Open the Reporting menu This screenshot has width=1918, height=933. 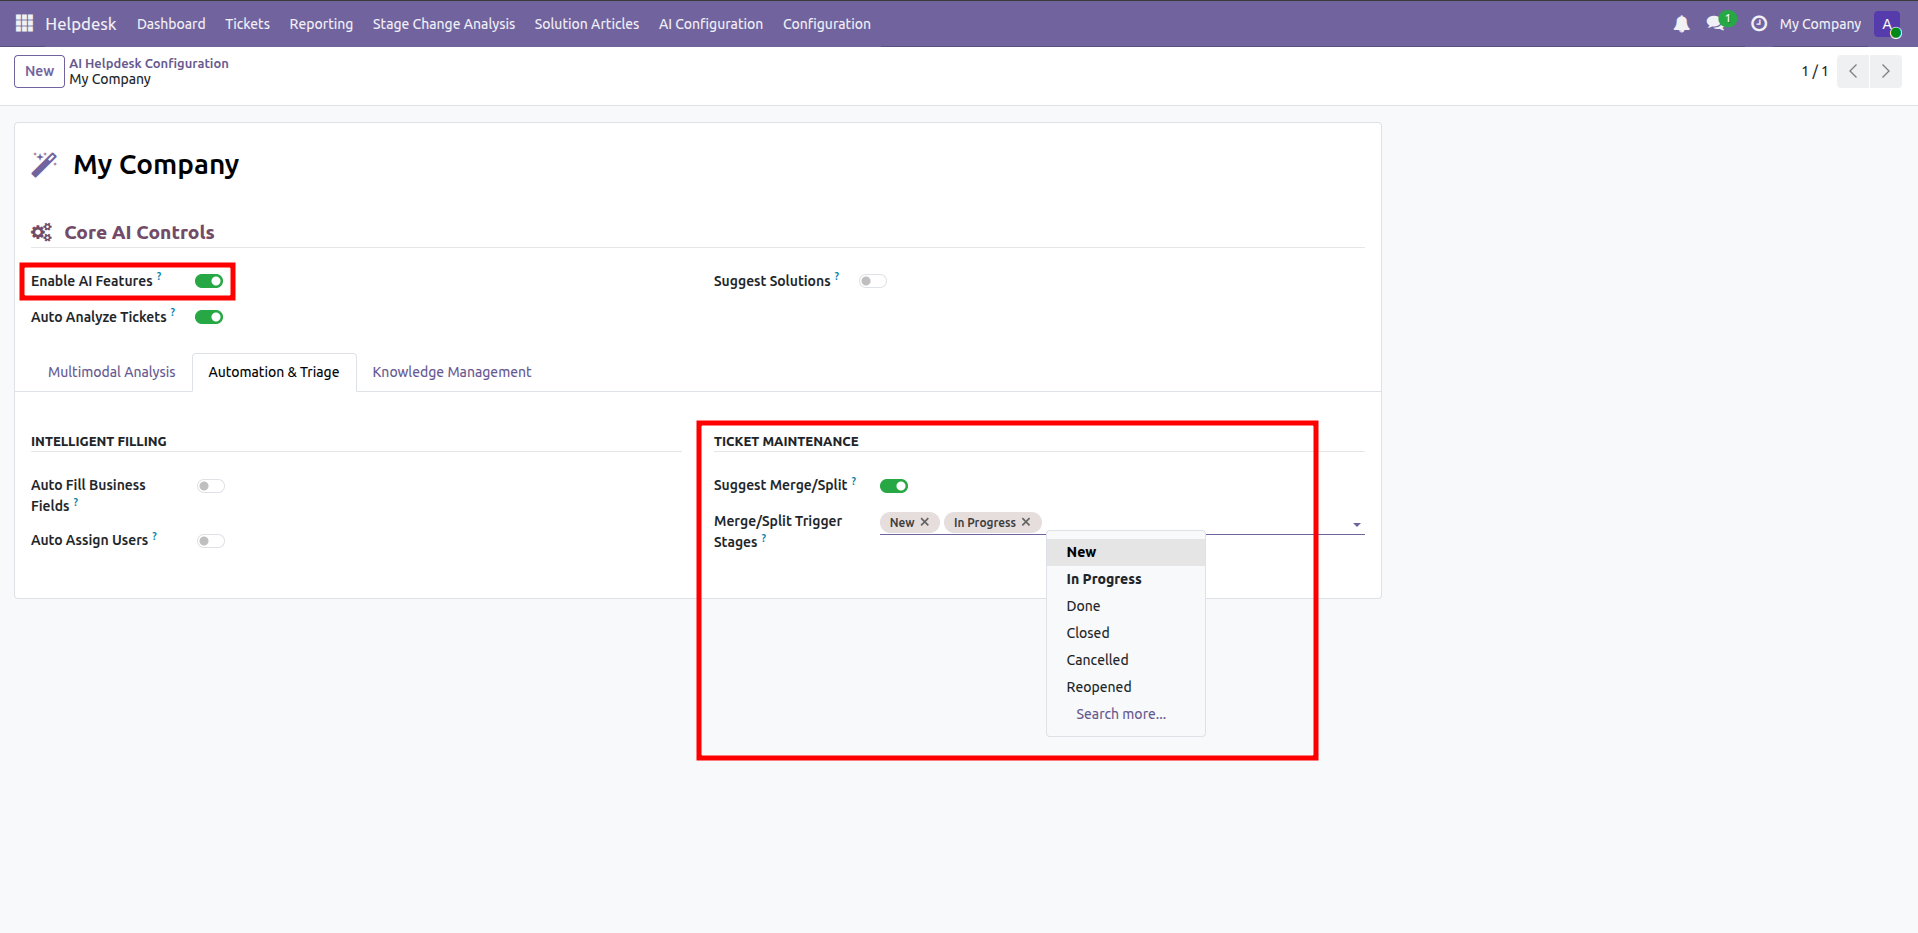[x=321, y=24]
